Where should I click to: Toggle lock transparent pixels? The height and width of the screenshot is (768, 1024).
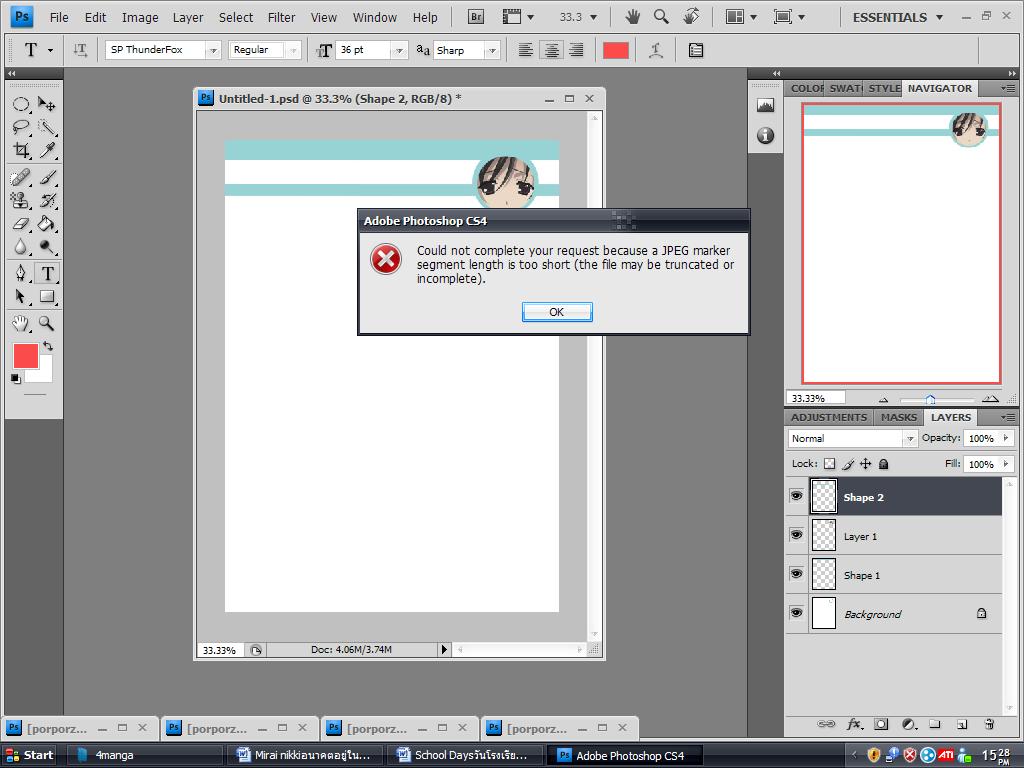click(x=829, y=464)
